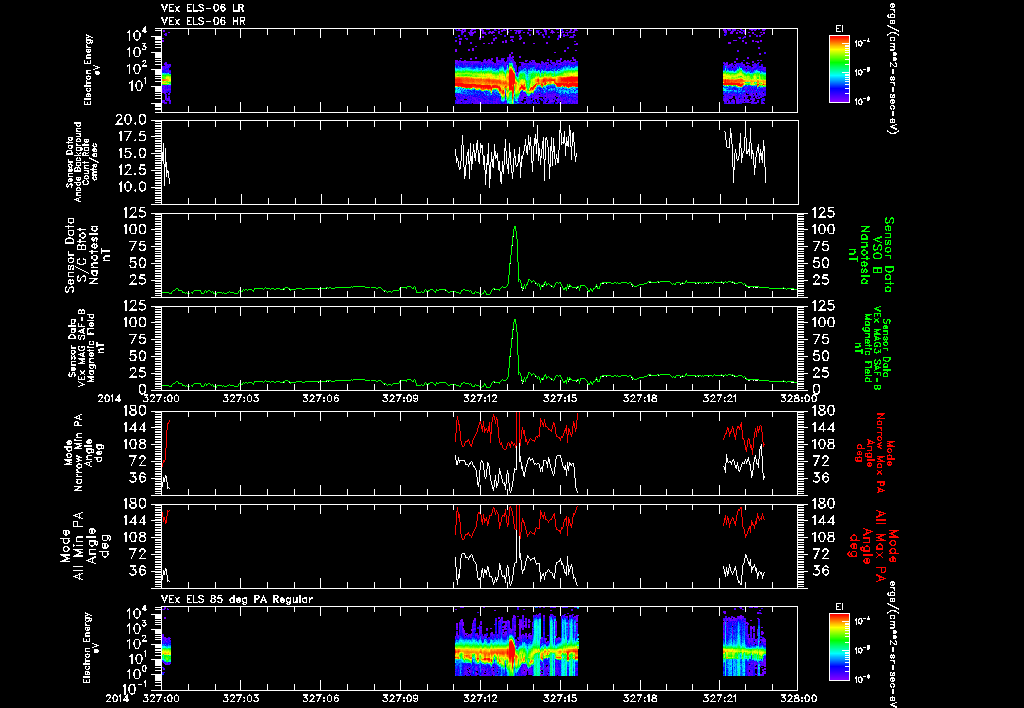The image size is (1024, 708).
Task: Click the '20.0' tick on count rate axis
Action: click(x=133, y=120)
